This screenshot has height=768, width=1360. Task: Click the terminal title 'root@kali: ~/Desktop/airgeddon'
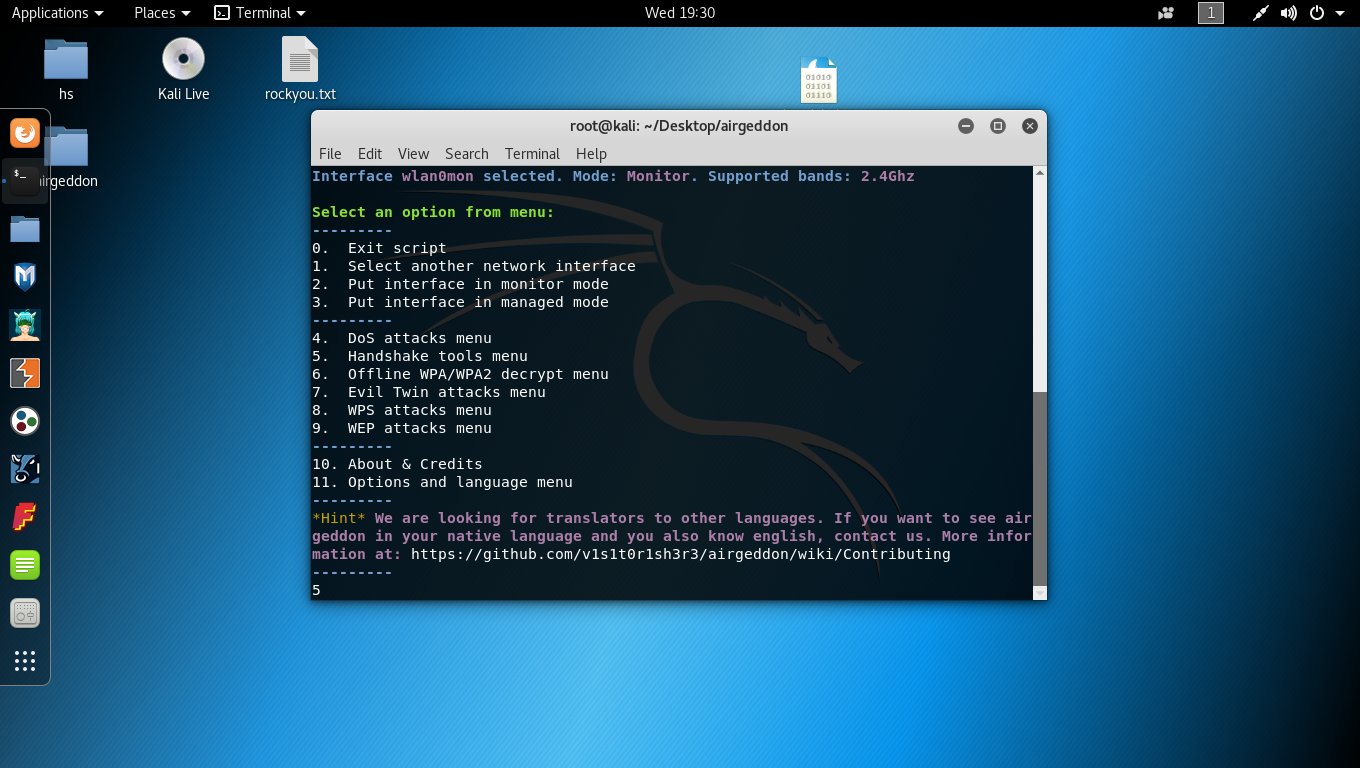coord(679,126)
